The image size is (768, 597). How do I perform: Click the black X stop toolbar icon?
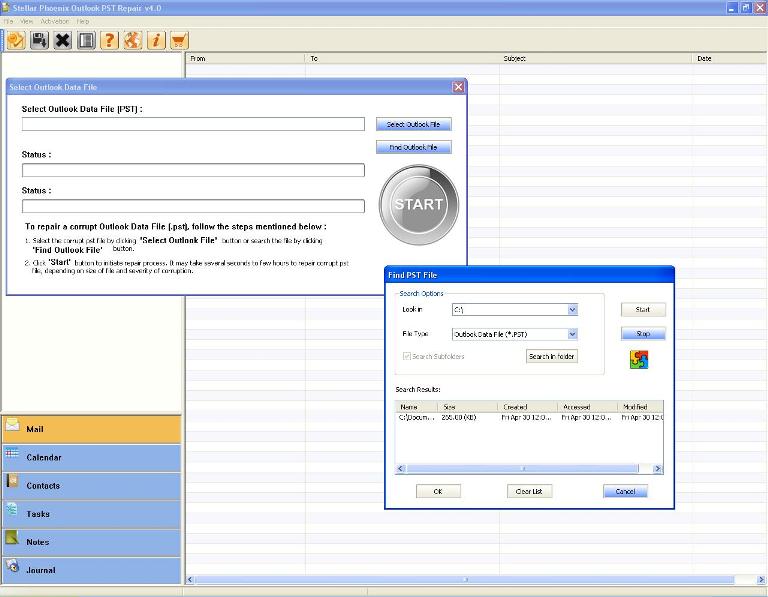62,40
